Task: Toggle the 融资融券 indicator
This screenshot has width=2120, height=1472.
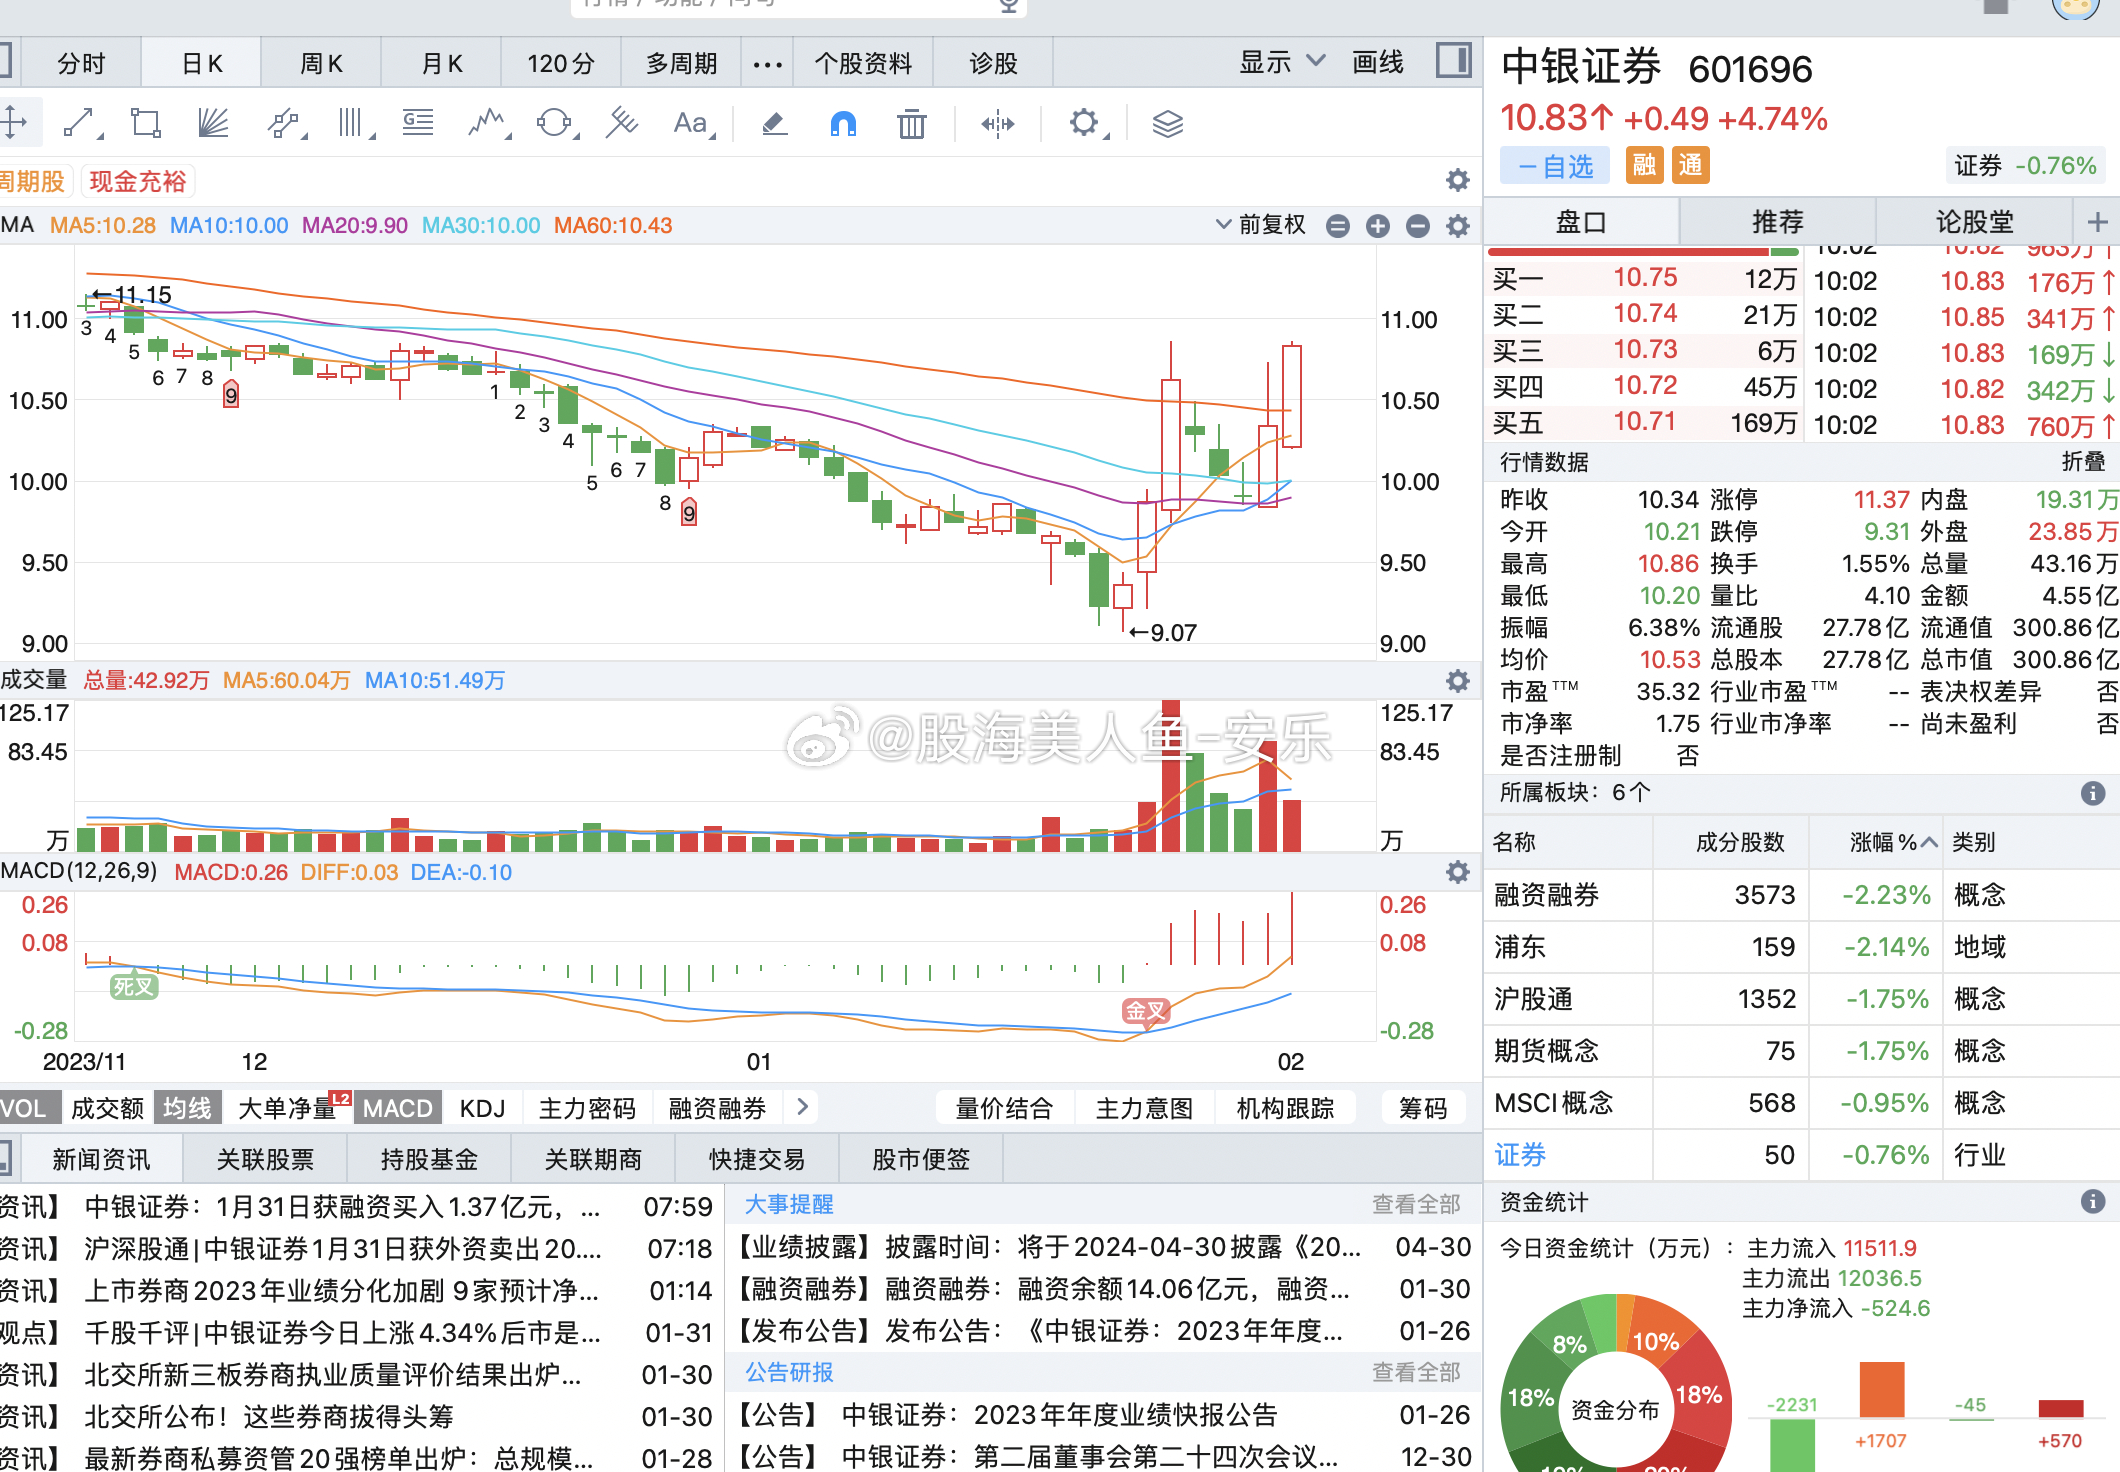Action: pos(717,1108)
